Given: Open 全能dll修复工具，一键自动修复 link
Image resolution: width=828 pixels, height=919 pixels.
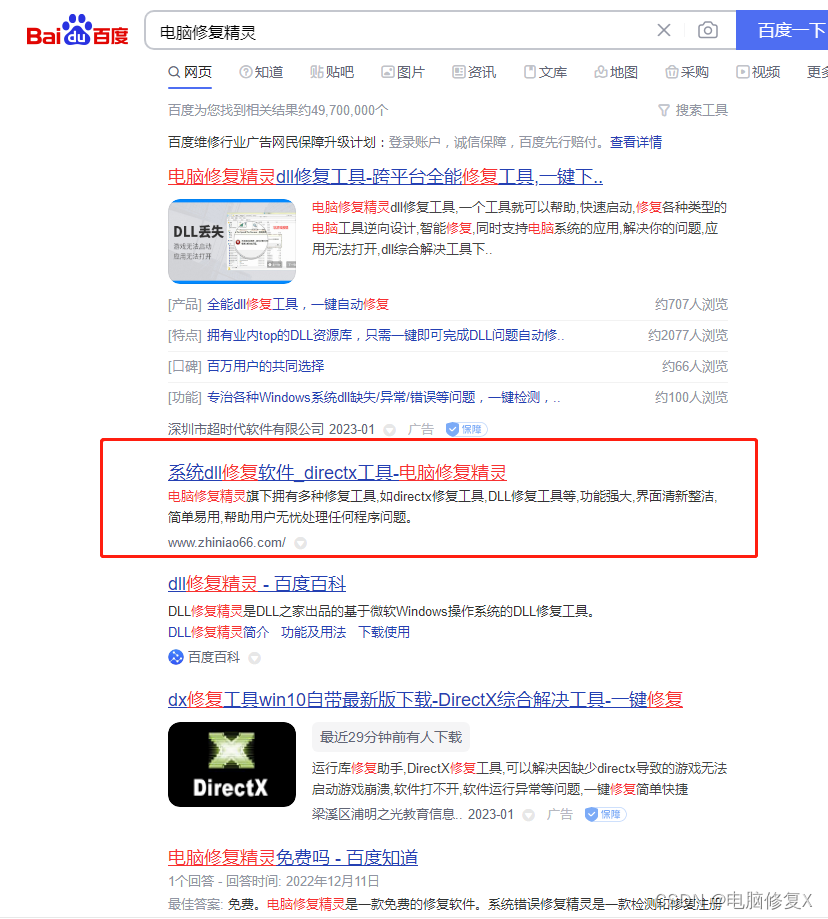Looking at the screenshot, I should pos(298,304).
